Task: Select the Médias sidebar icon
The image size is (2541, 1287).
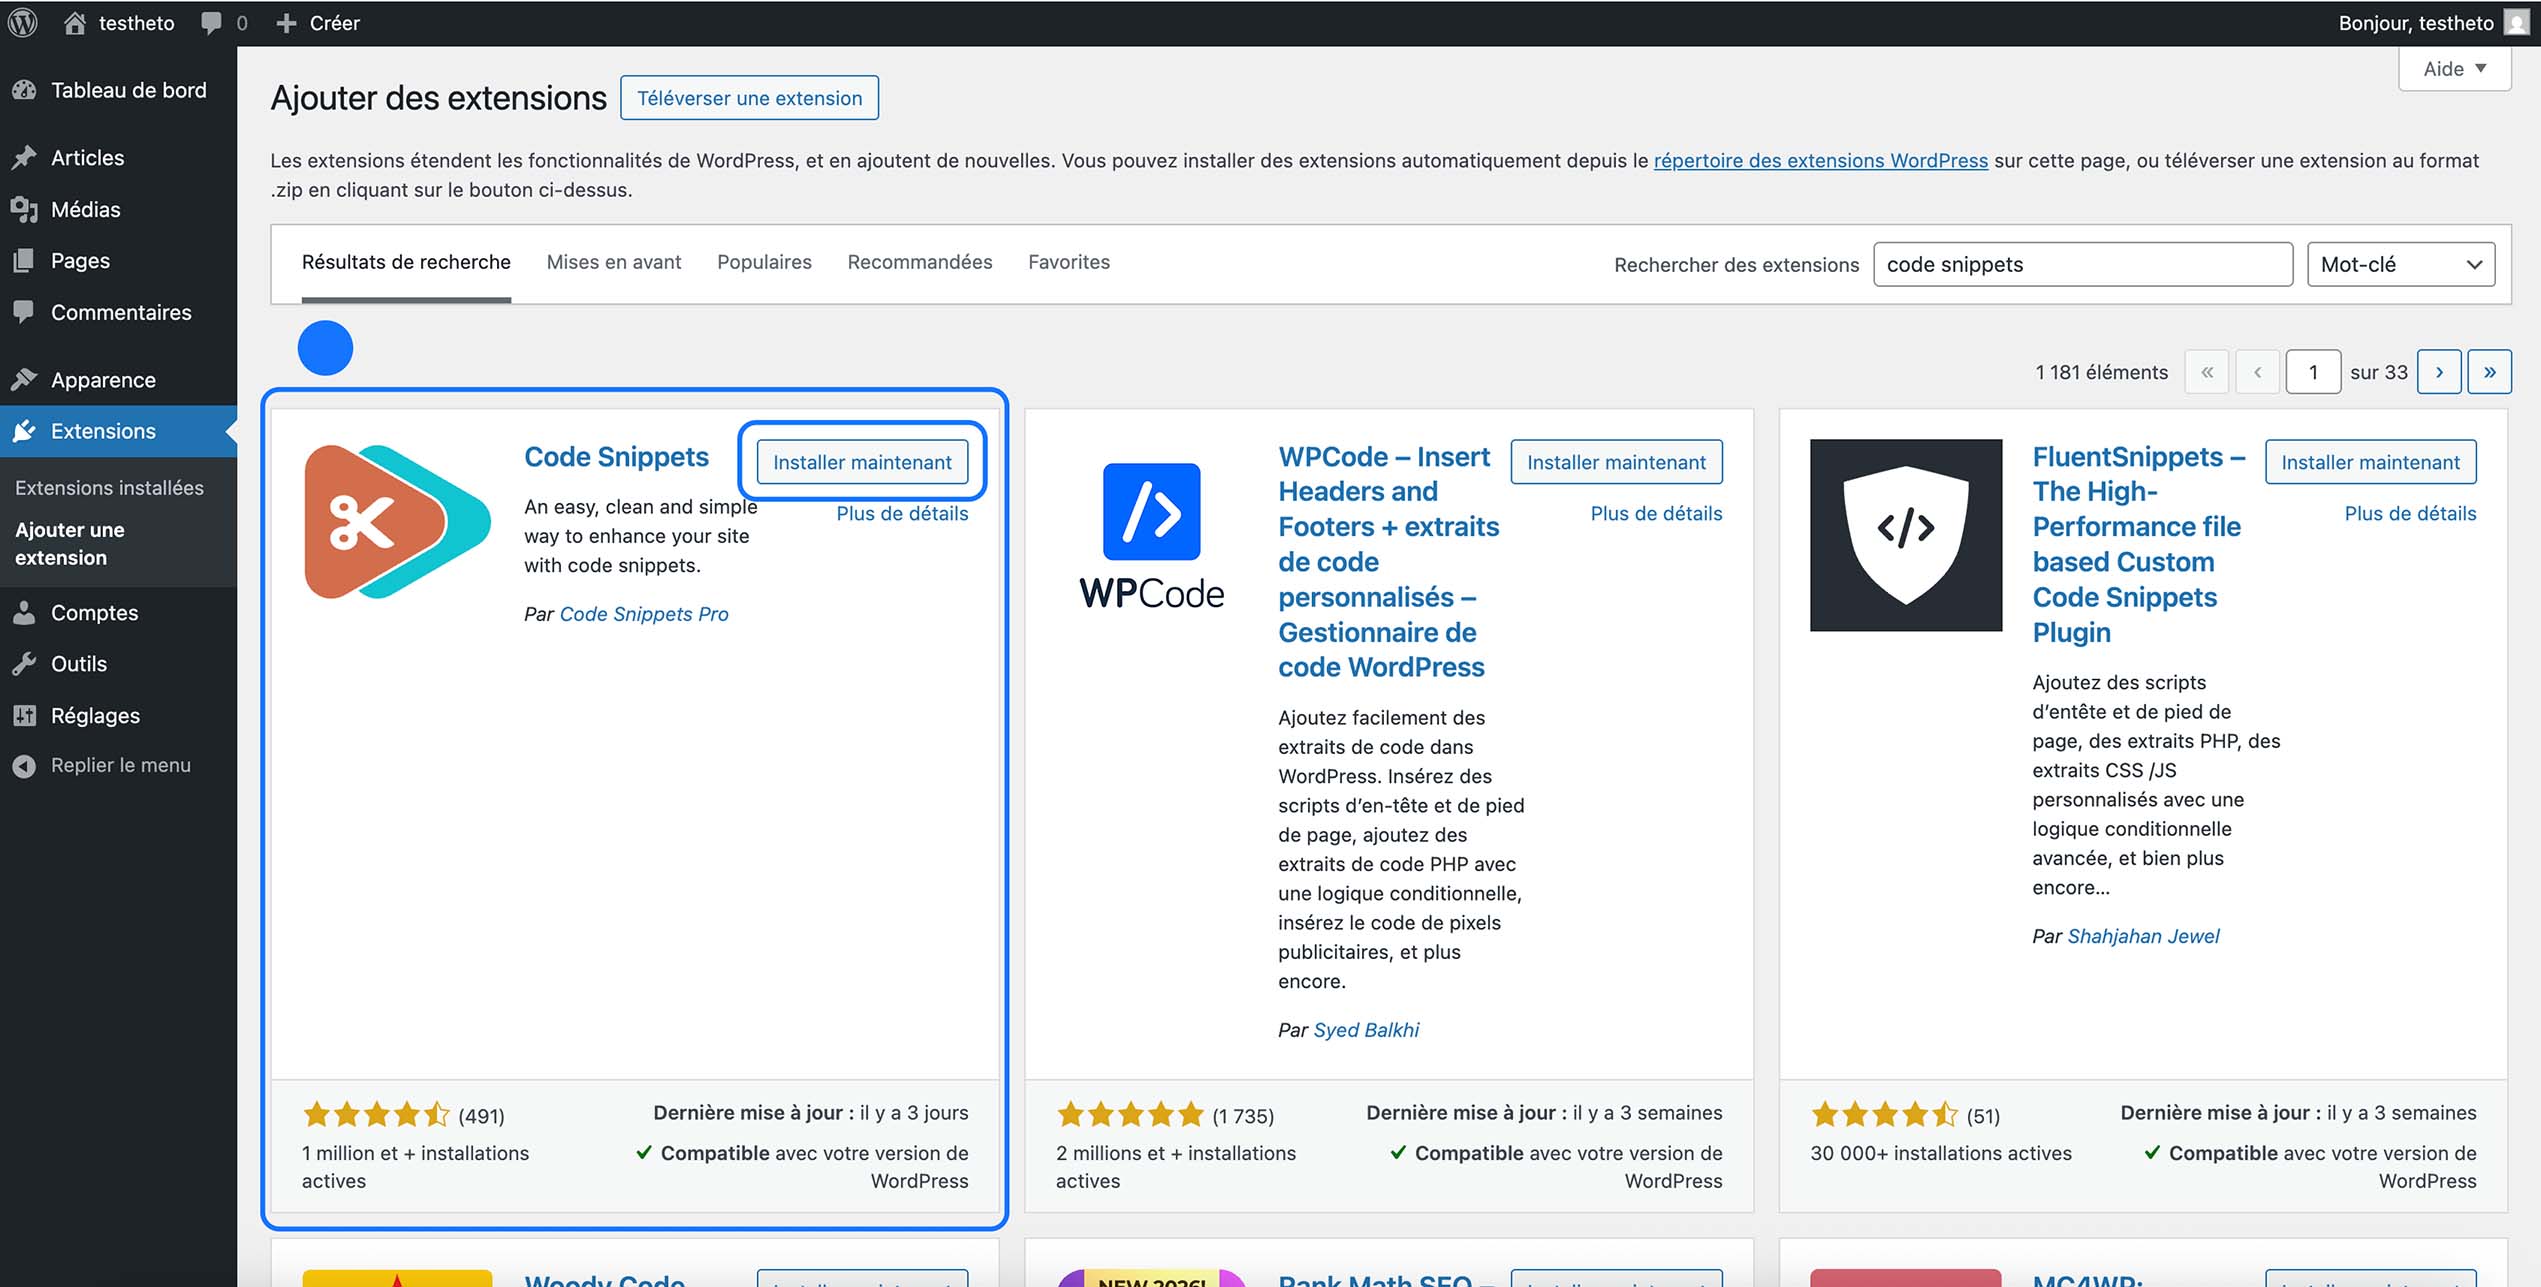Action: tap(25, 209)
